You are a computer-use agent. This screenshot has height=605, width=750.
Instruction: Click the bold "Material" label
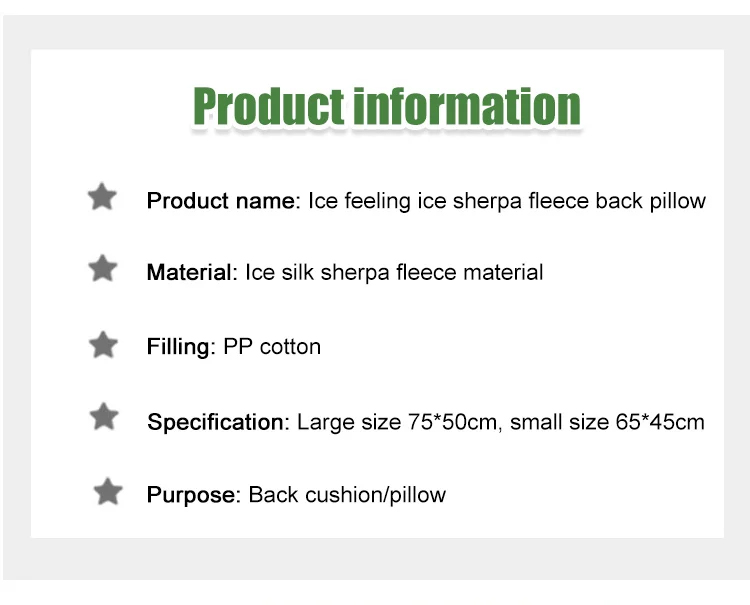point(191,272)
